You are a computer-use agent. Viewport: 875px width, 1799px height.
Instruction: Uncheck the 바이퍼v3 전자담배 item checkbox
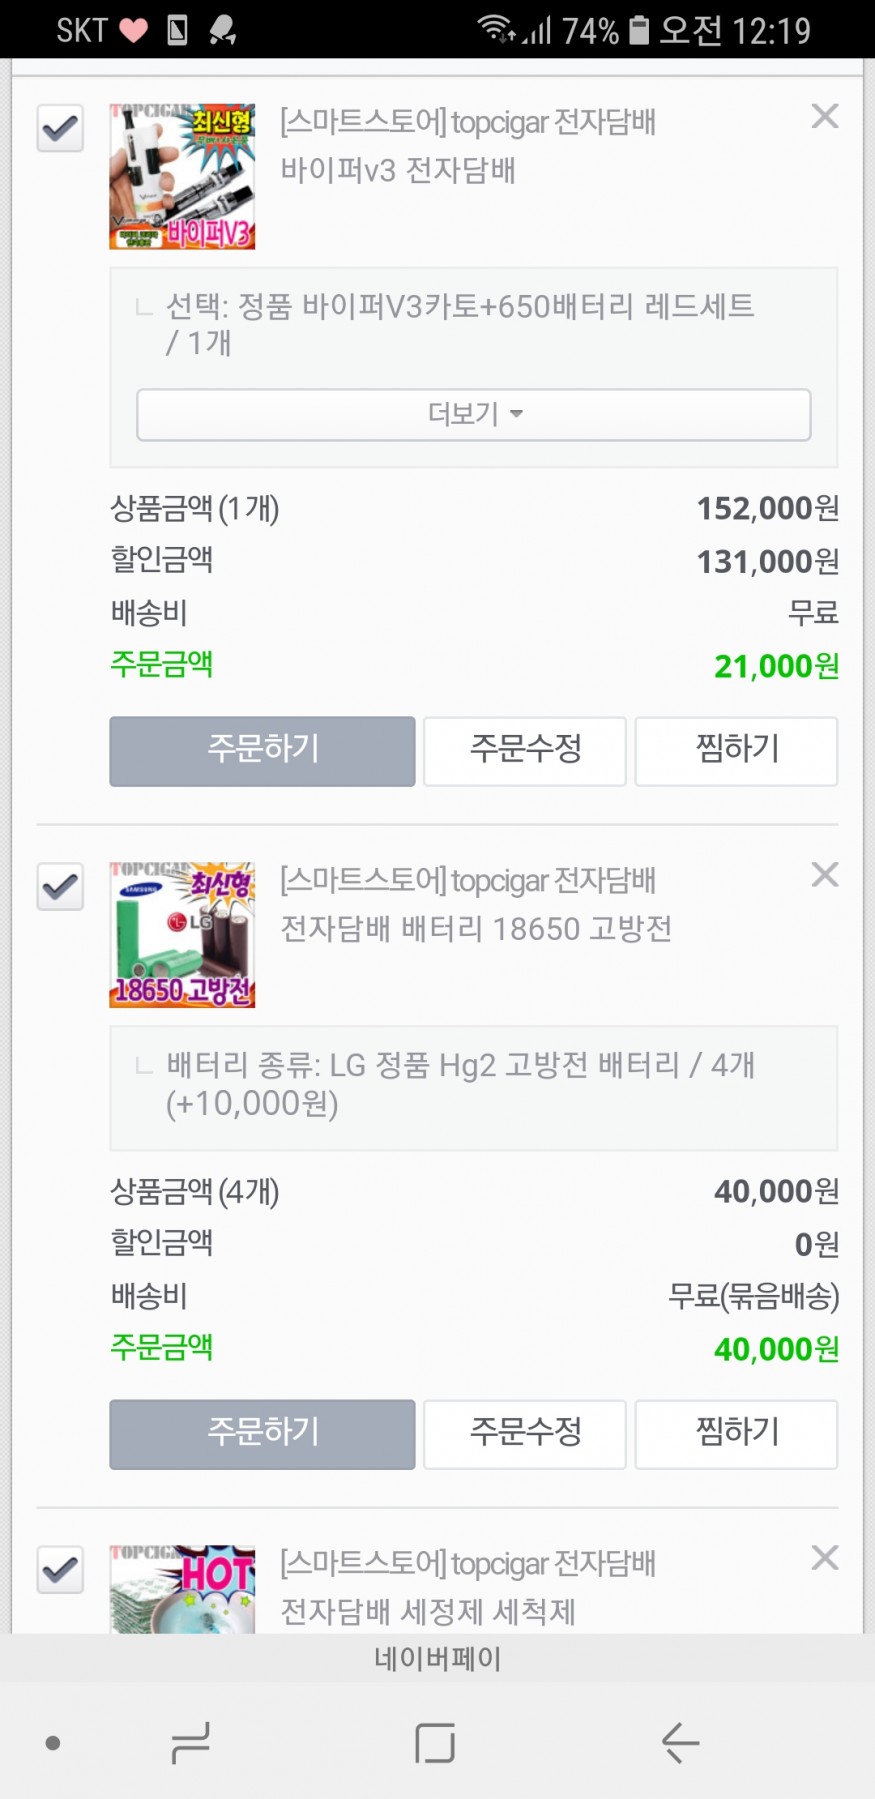pos(60,129)
